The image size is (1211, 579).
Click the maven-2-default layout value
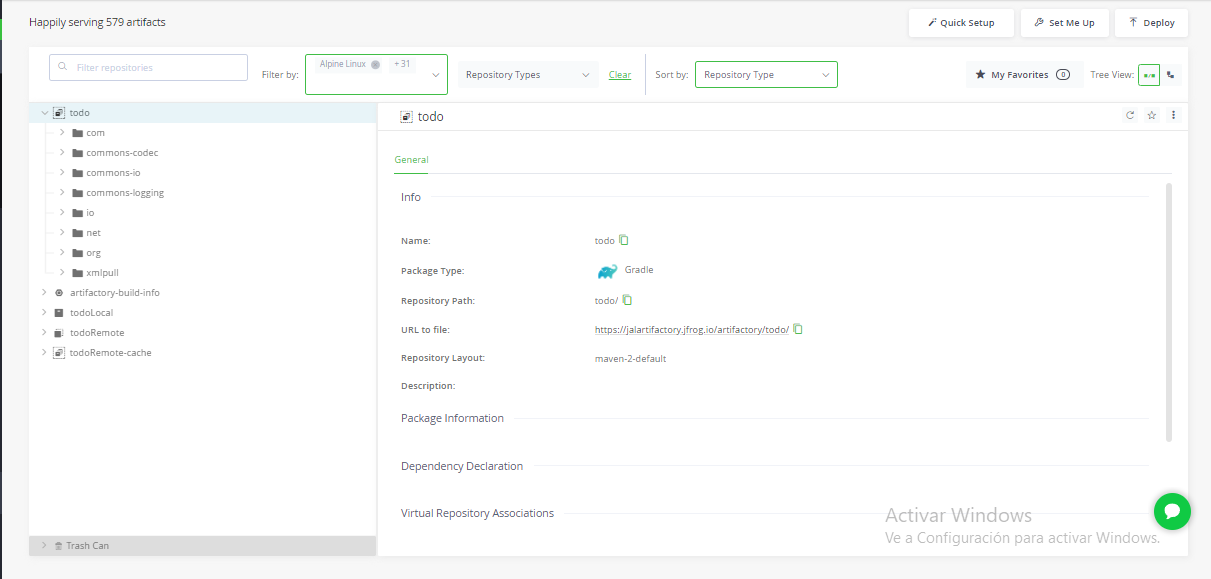click(630, 358)
